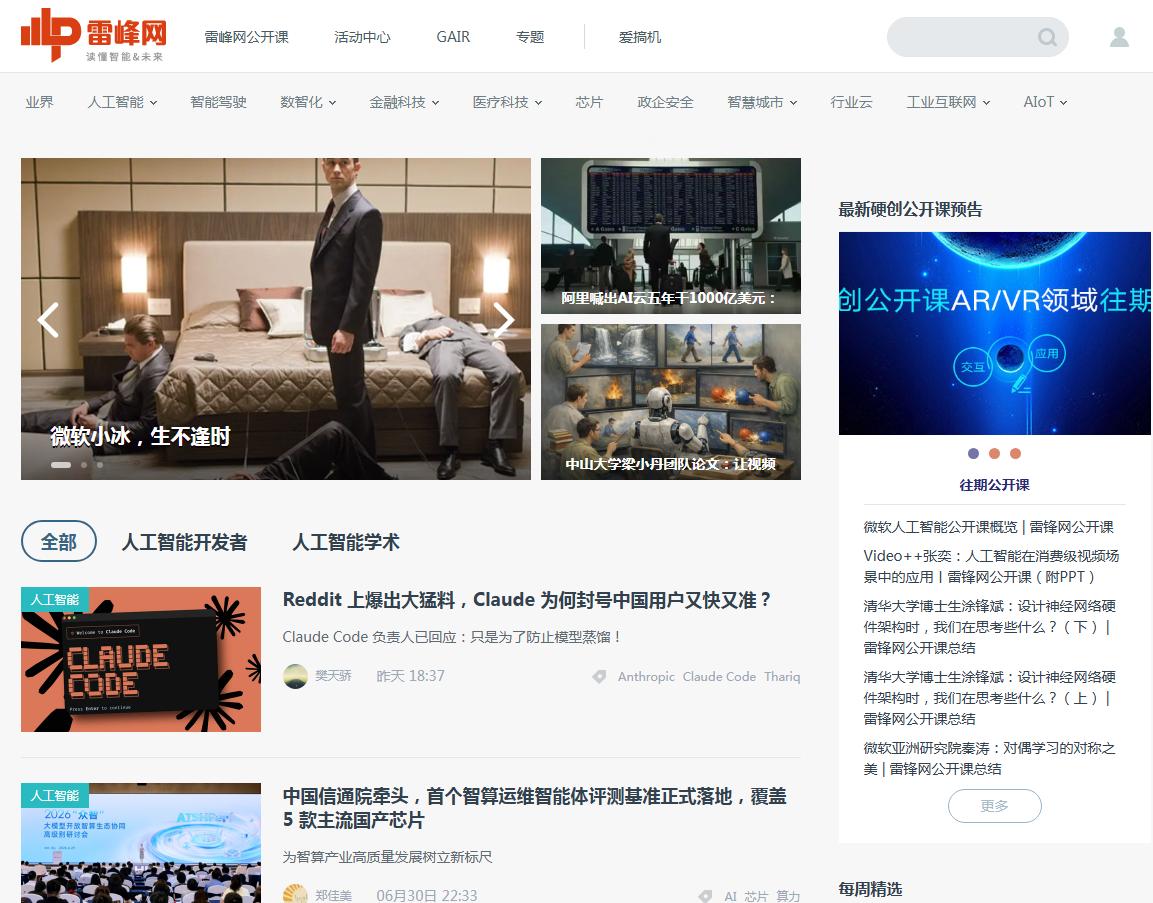1153x903 pixels.
Task: Open the Claude Code article thumbnail
Action: pyautogui.click(x=141, y=659)
